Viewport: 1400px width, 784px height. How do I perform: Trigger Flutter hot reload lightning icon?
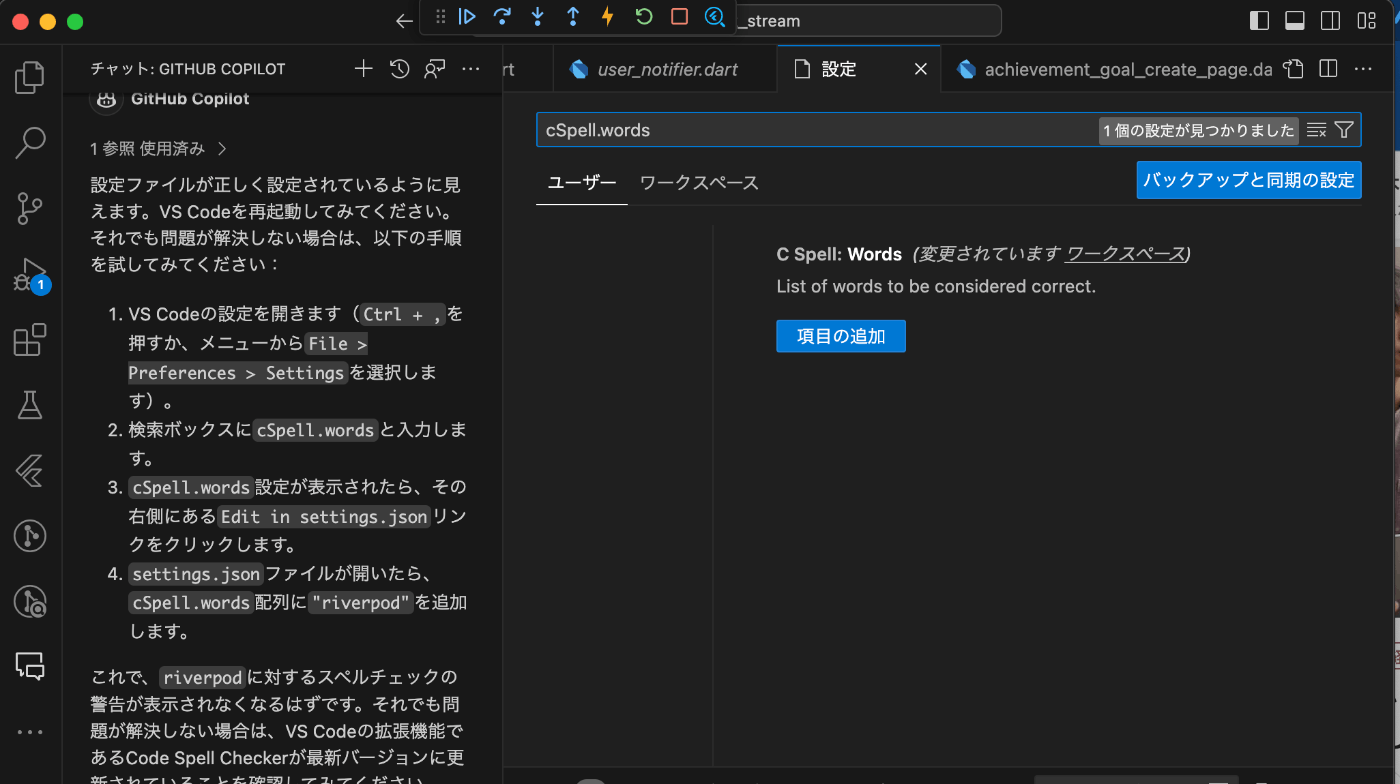click(608, 17)
